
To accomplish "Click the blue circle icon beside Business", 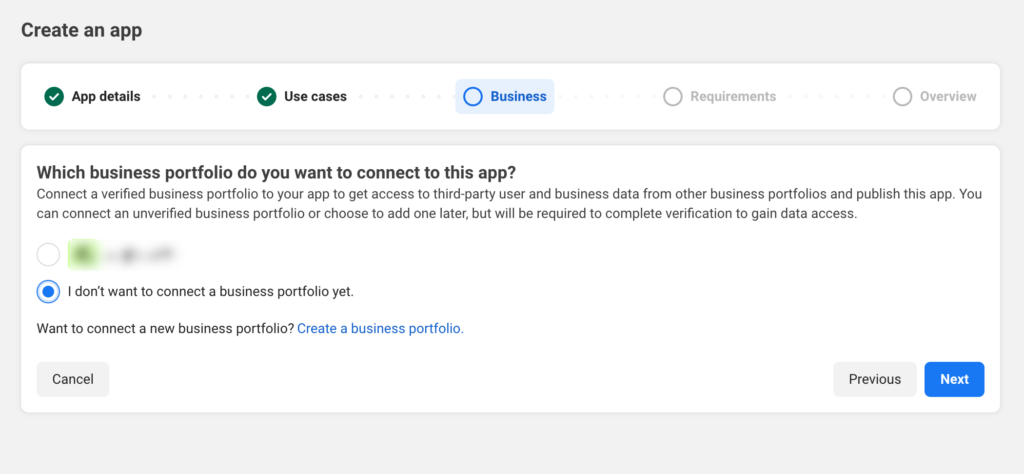I will point(473,97).
